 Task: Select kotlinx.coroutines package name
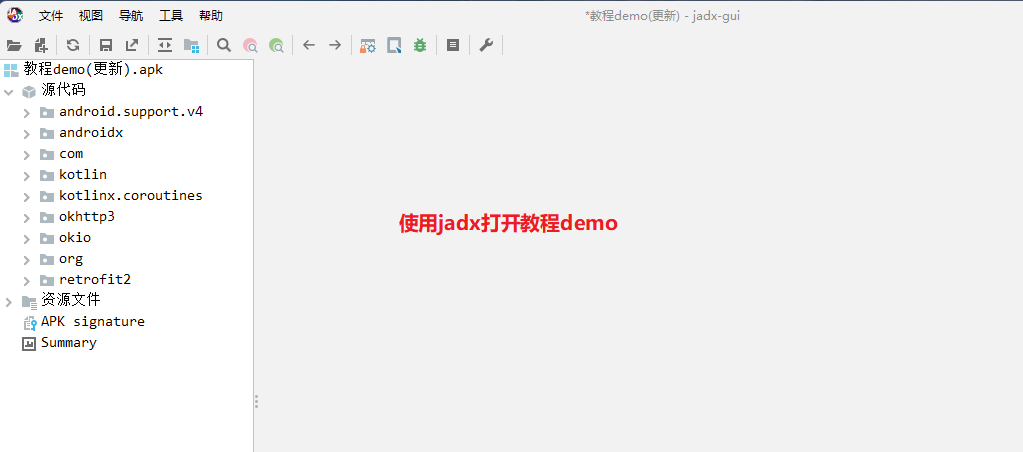coord(130,195)
